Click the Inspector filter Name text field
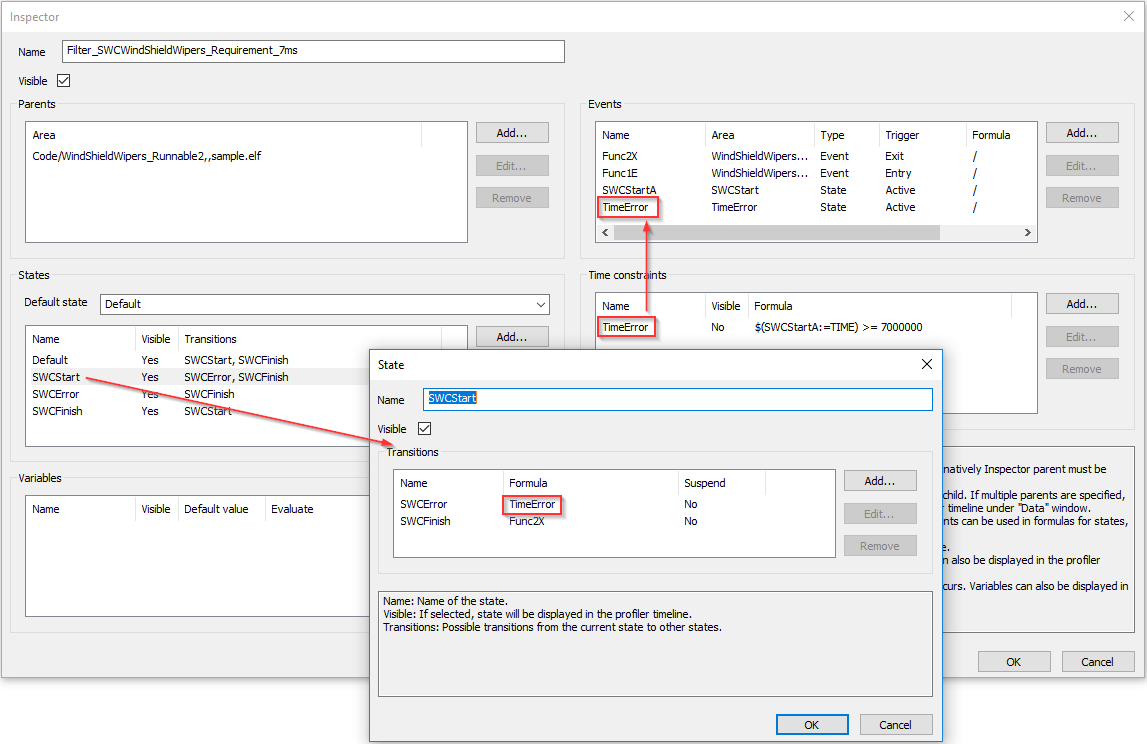This screenshot has height=744, width=1147. point(313,51)
